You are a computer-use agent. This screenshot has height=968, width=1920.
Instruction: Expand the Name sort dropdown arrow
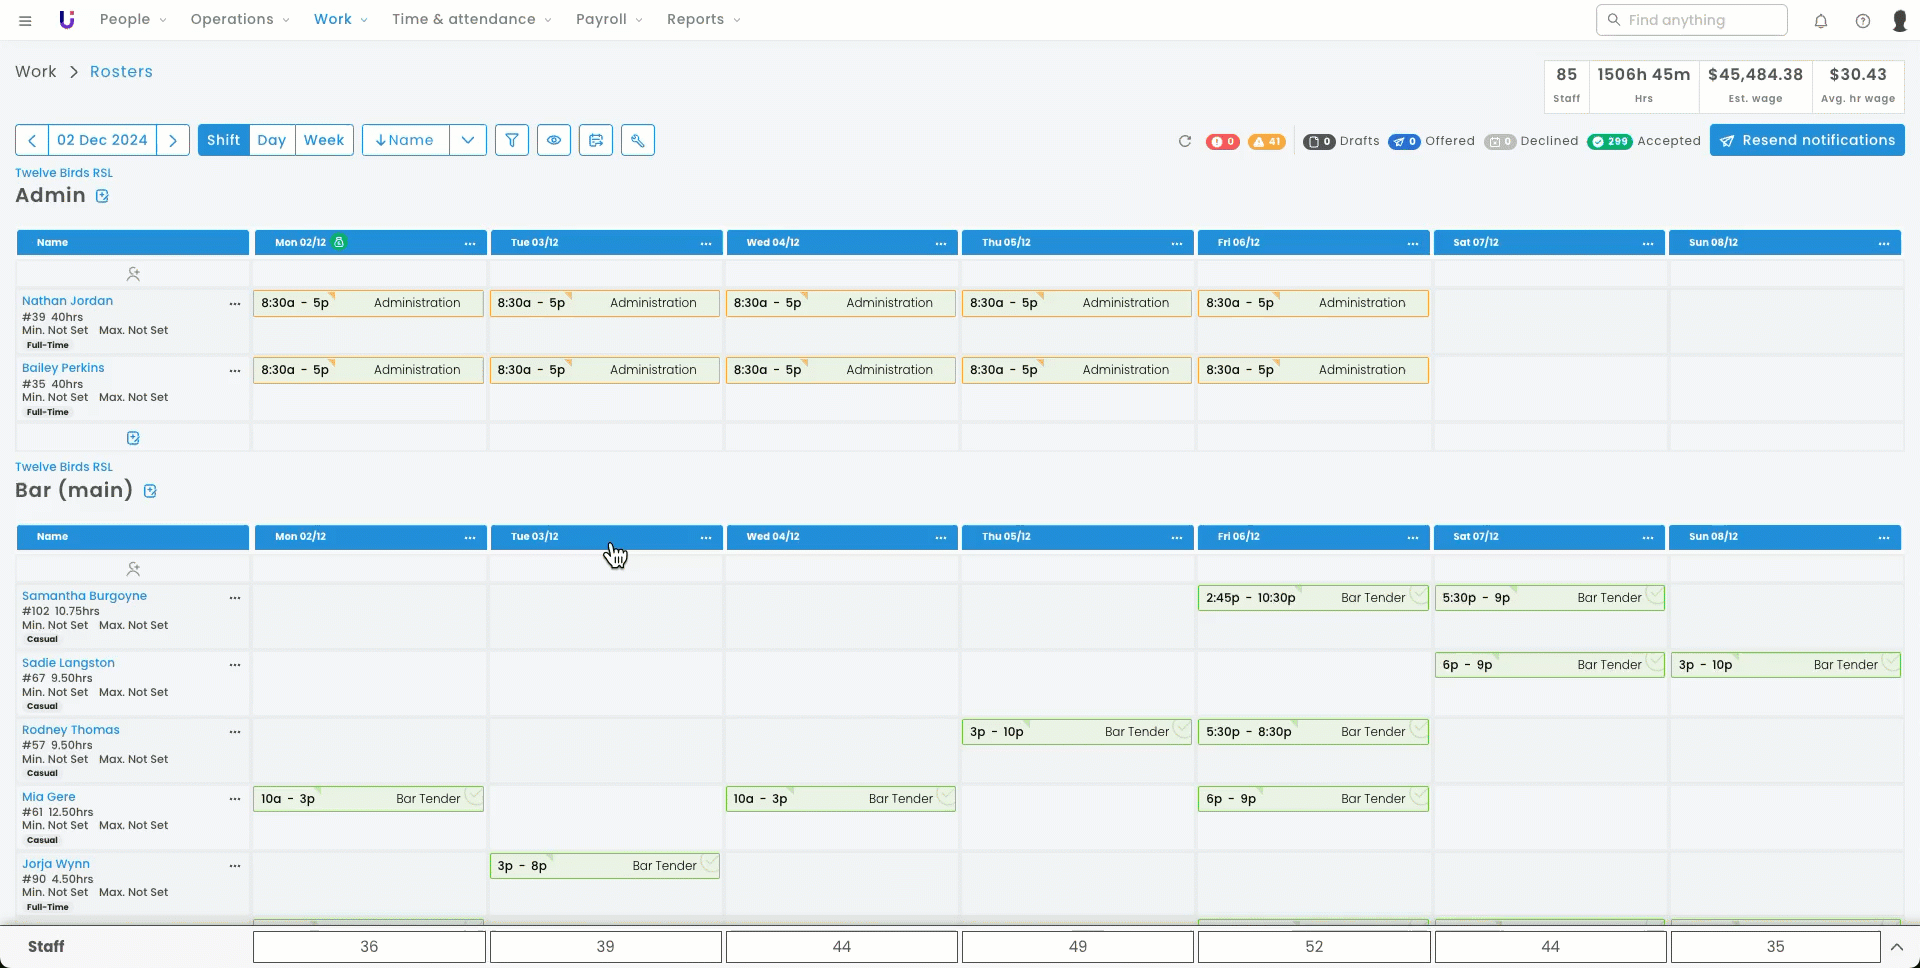pyautogui.click(x=468, y=140)
